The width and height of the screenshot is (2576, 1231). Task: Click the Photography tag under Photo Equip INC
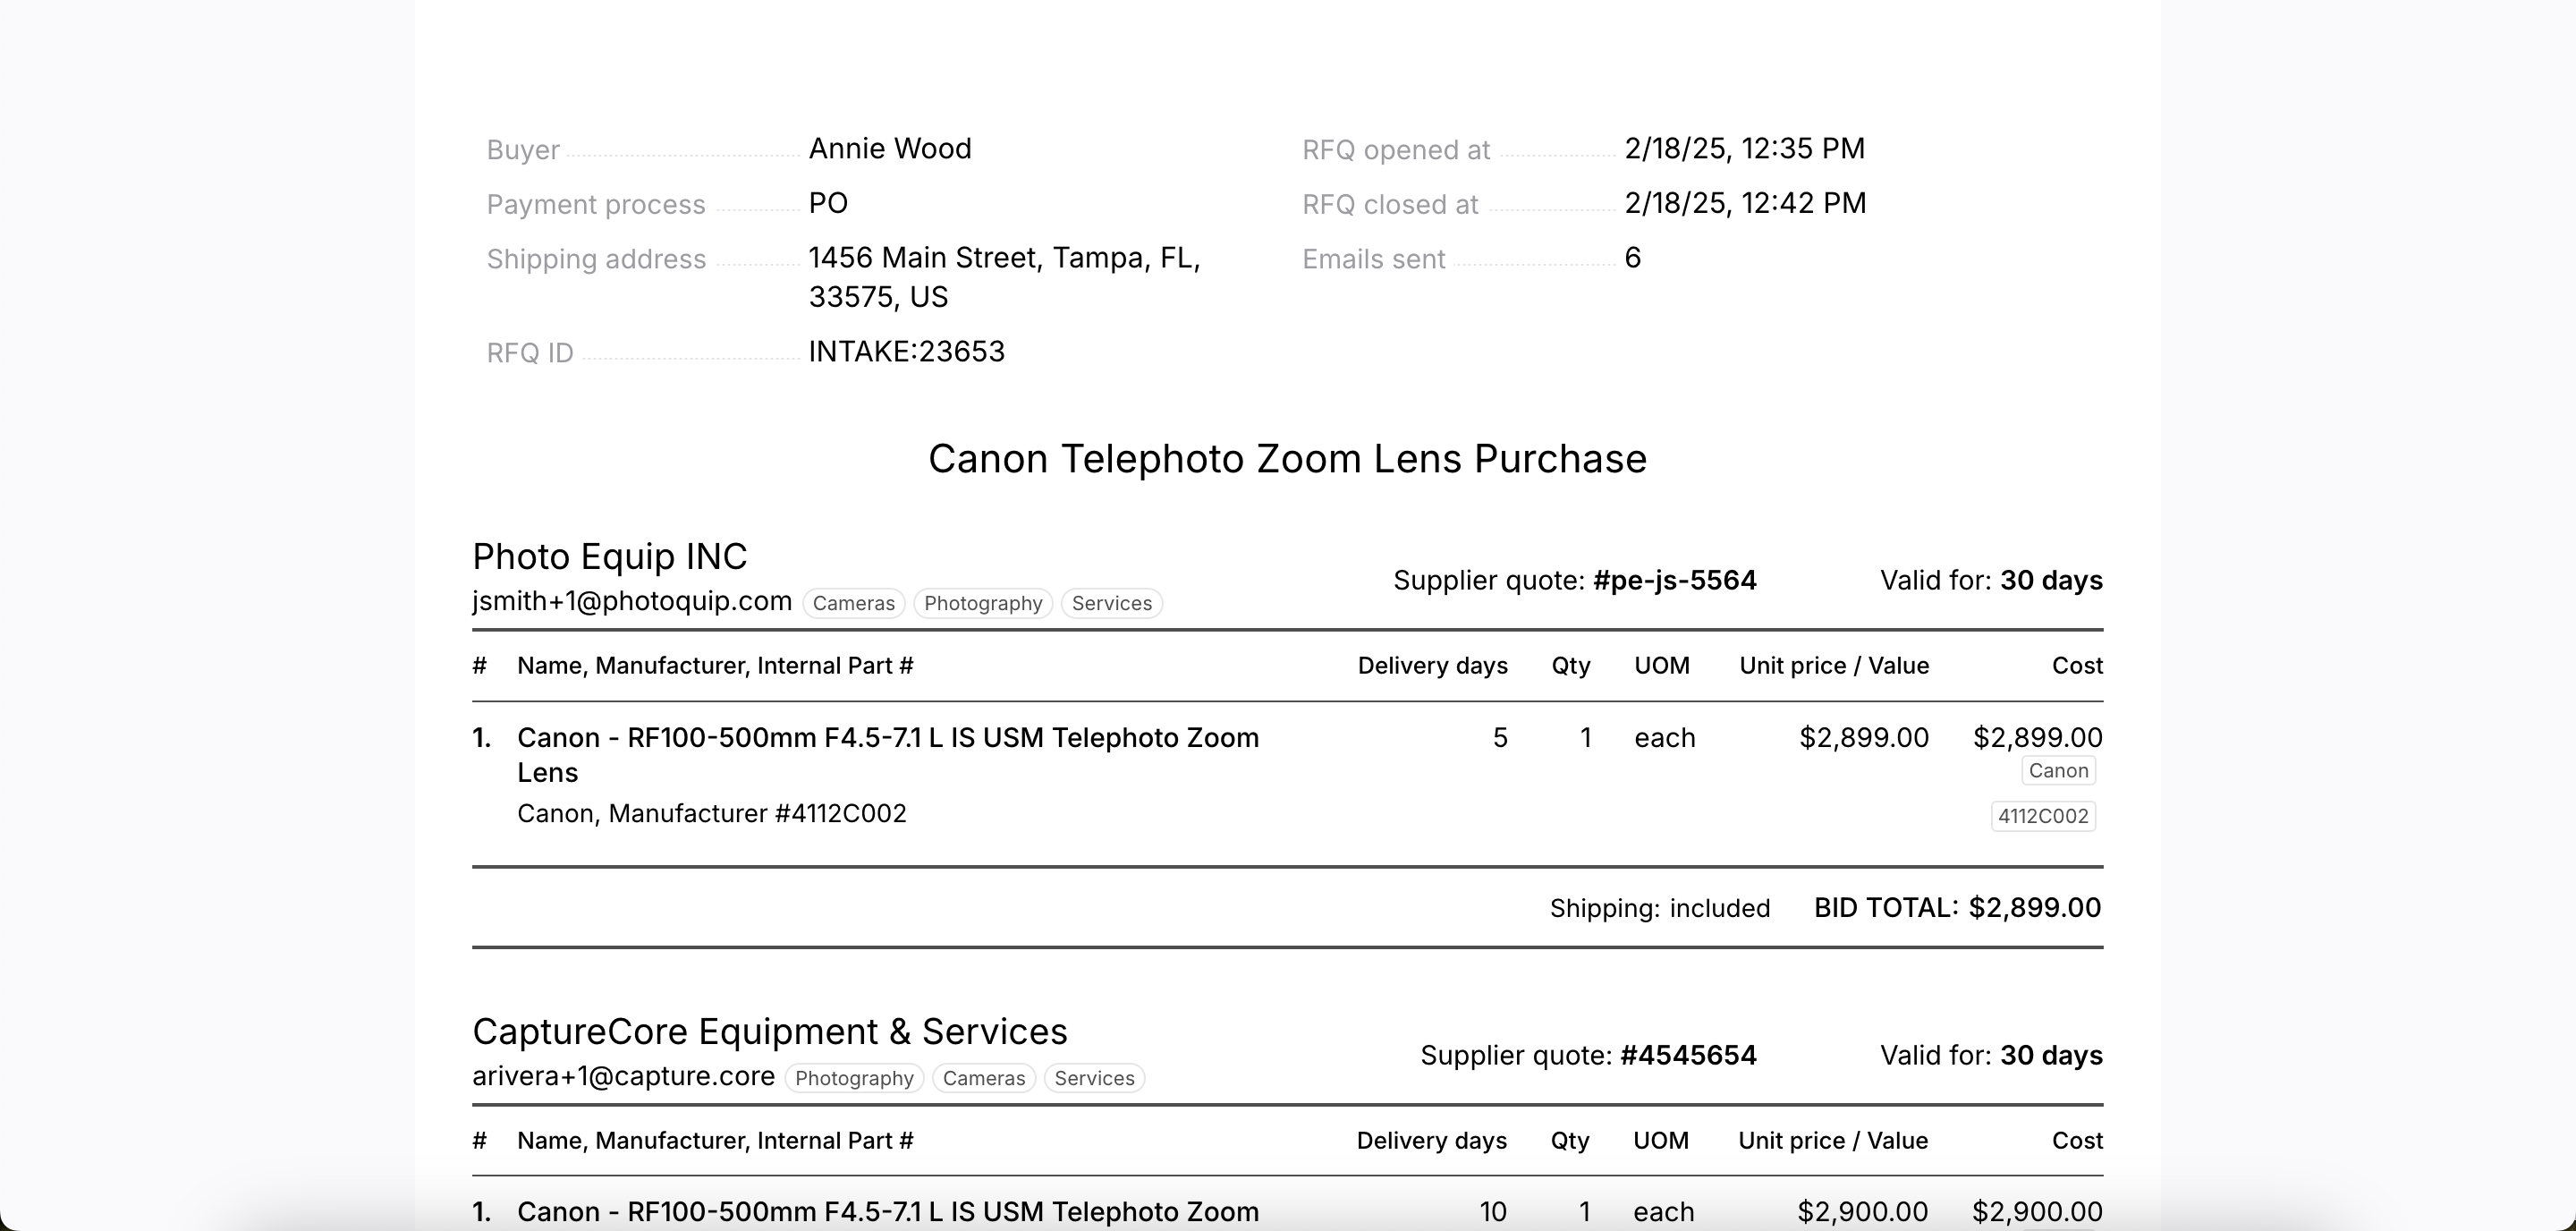click(983, 604)
